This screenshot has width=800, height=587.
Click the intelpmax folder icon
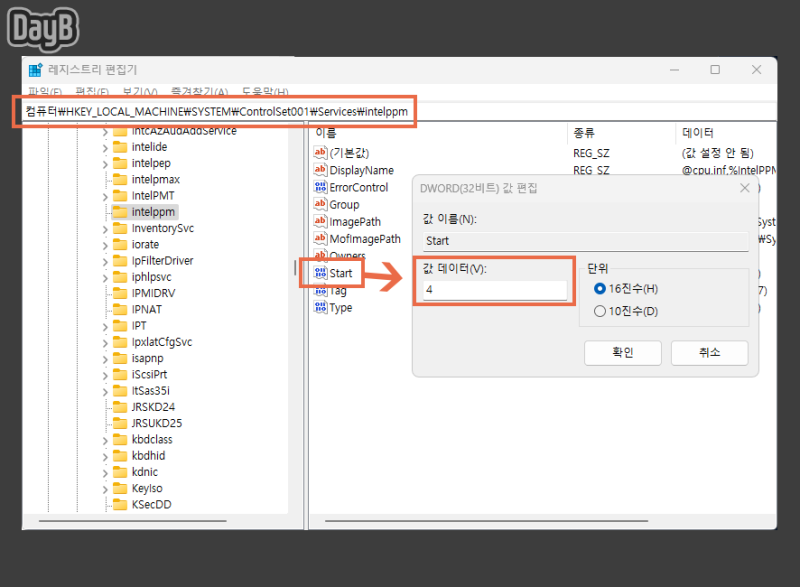click(x=120, y=180)
